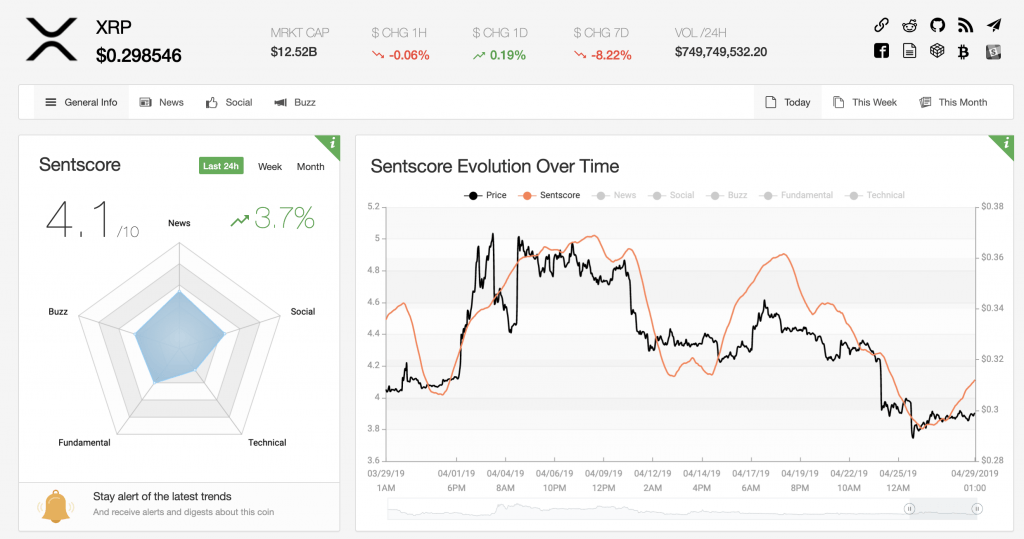Enable the Technical series in chart legend
1024x539 pixels.
pyautogui.click(x=875, y=195)
